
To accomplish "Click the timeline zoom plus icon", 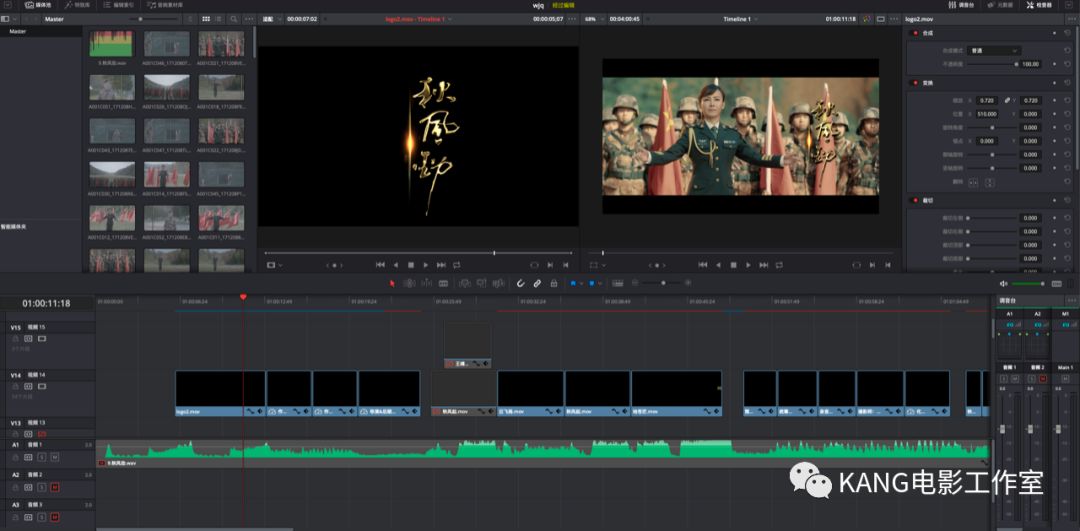I will (687, 283).
